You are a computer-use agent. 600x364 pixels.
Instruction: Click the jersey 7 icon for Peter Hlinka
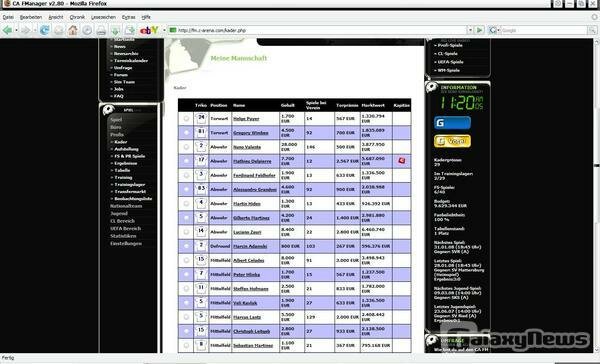click(201, 274)
